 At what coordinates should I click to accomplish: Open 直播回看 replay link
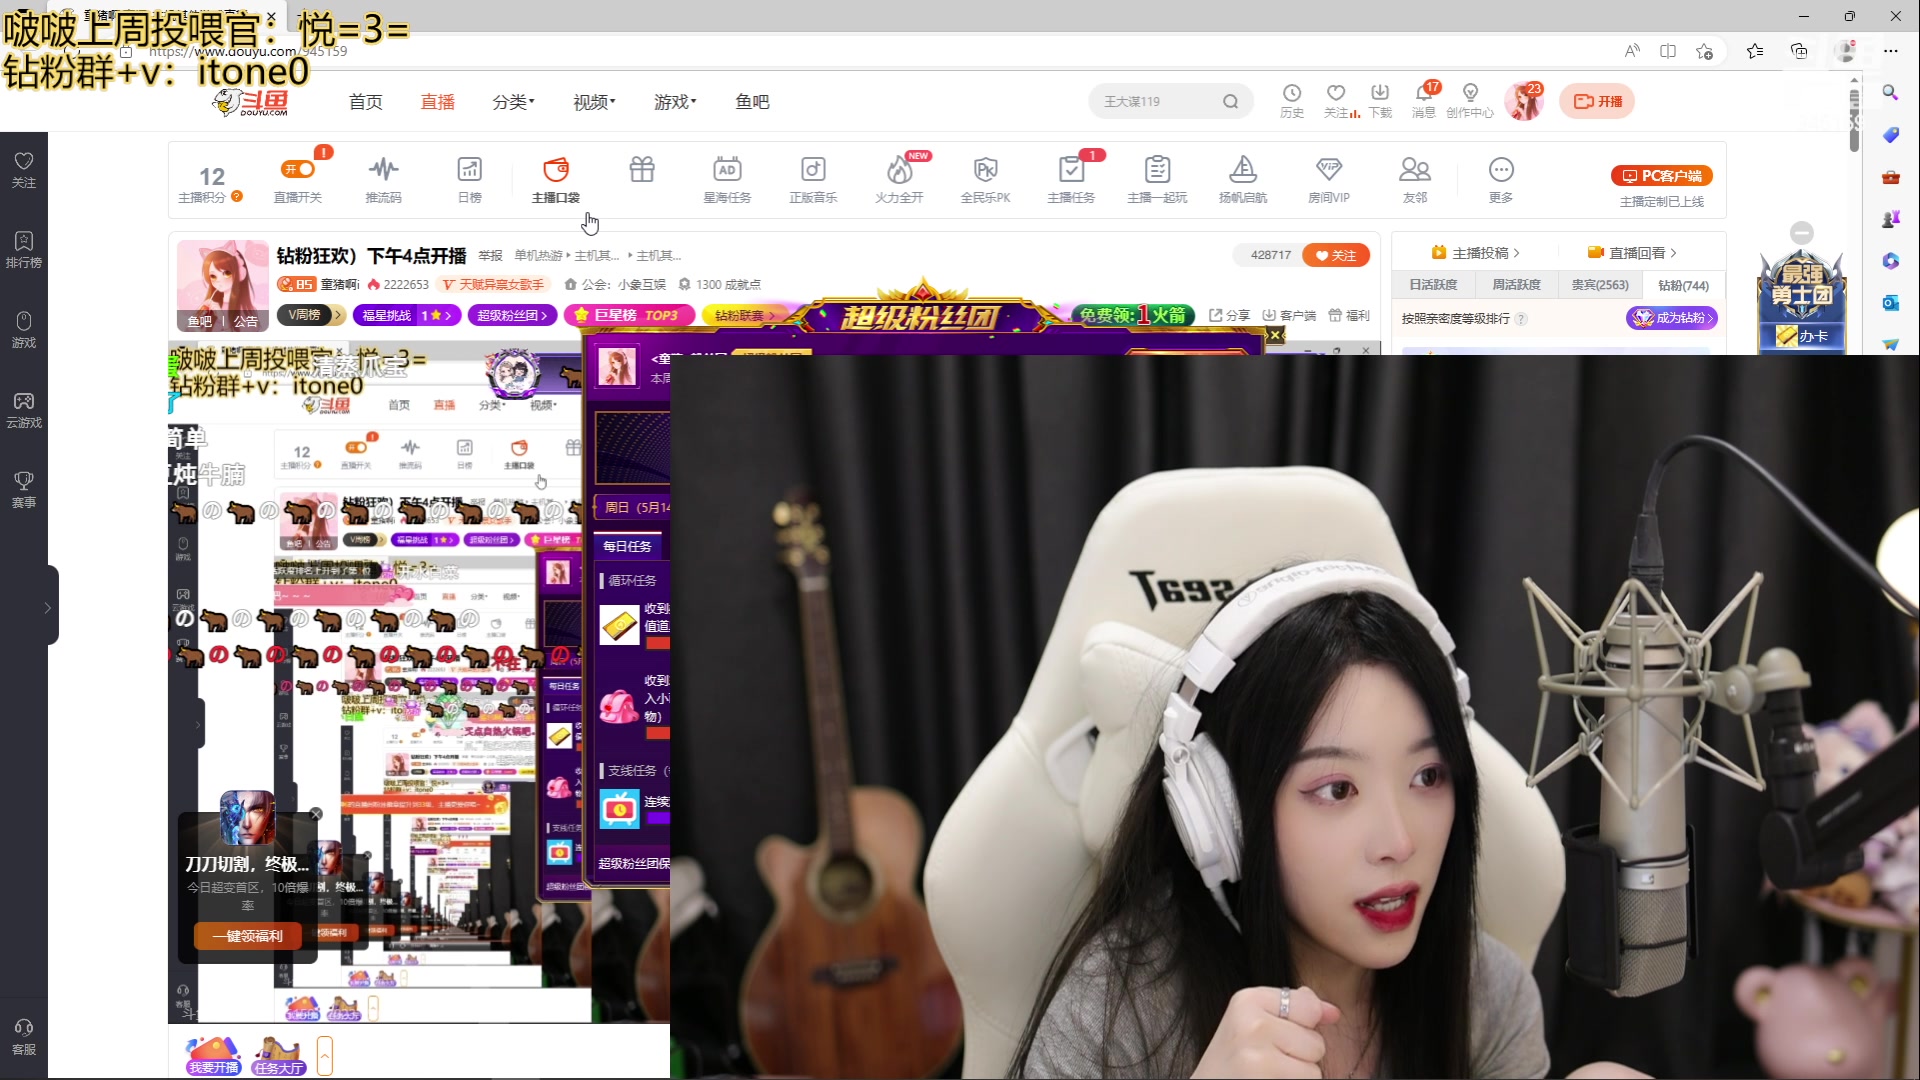coord(1632,253)
